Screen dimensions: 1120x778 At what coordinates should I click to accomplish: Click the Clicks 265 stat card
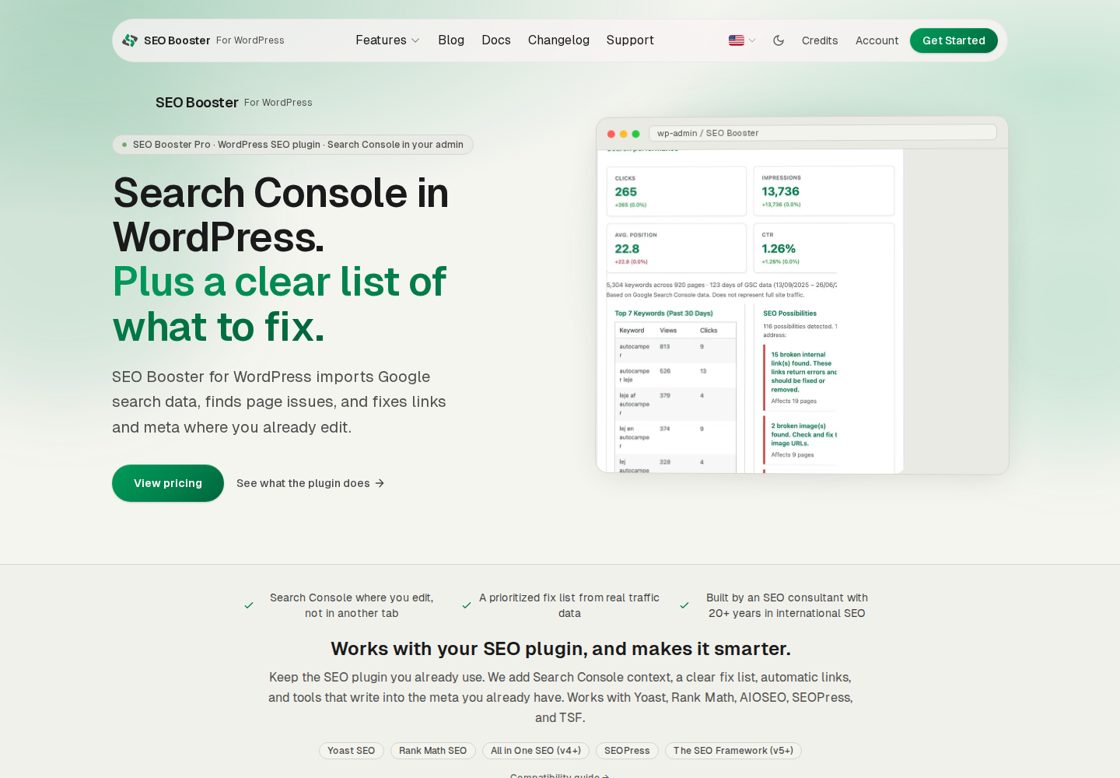tap(676, 191)
